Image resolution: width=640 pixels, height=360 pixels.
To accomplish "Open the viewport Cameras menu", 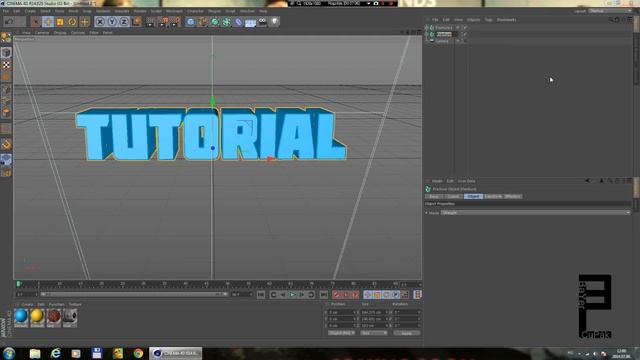I will (x=42, y=32).
